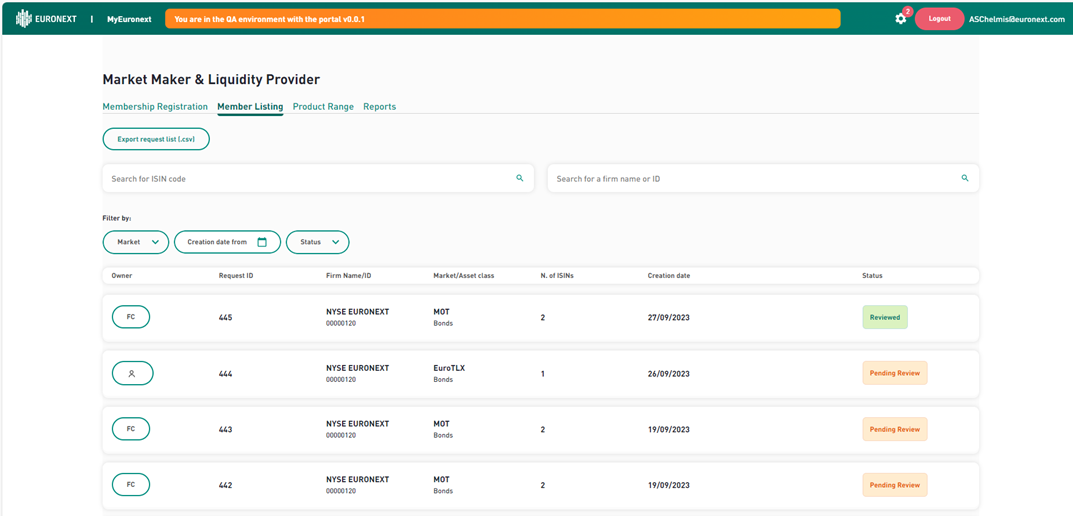Image resolution: width=1073 pixels, height=516 pixels.
Task: Click the ISIN search magnifier icon
Action: pos(519,178)
